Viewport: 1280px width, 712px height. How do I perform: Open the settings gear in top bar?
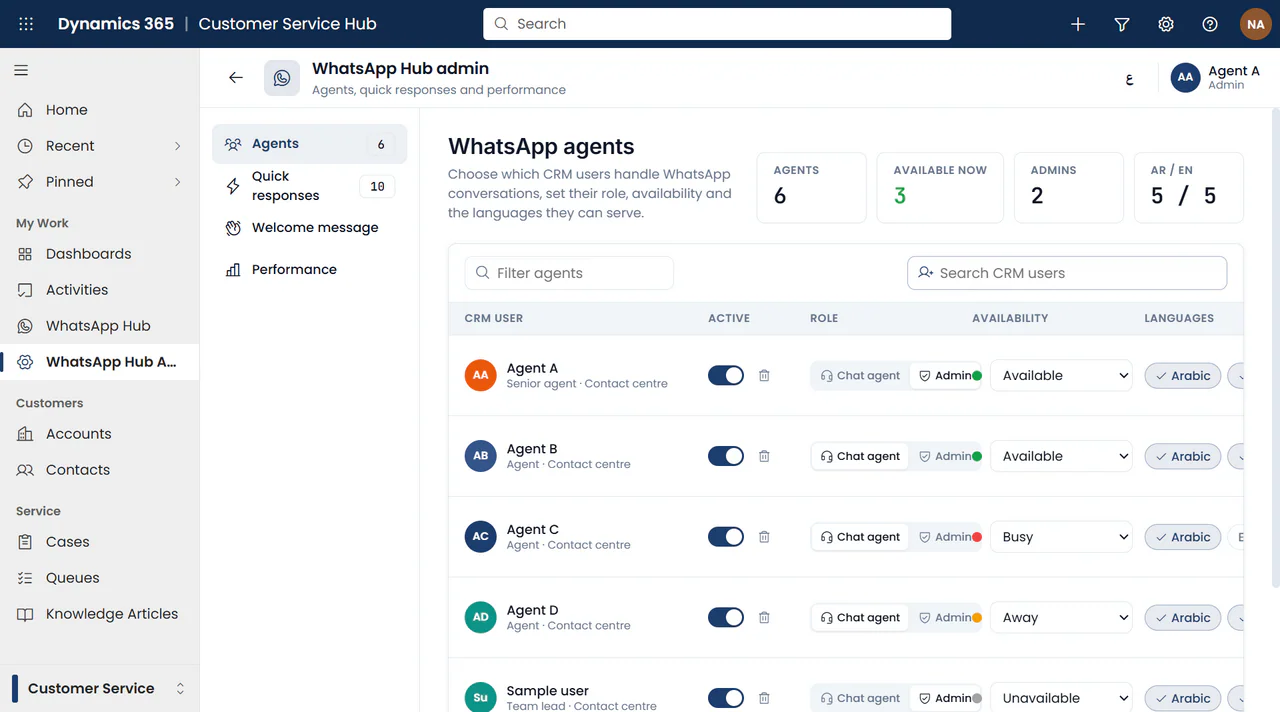[x=1166, y=24]
